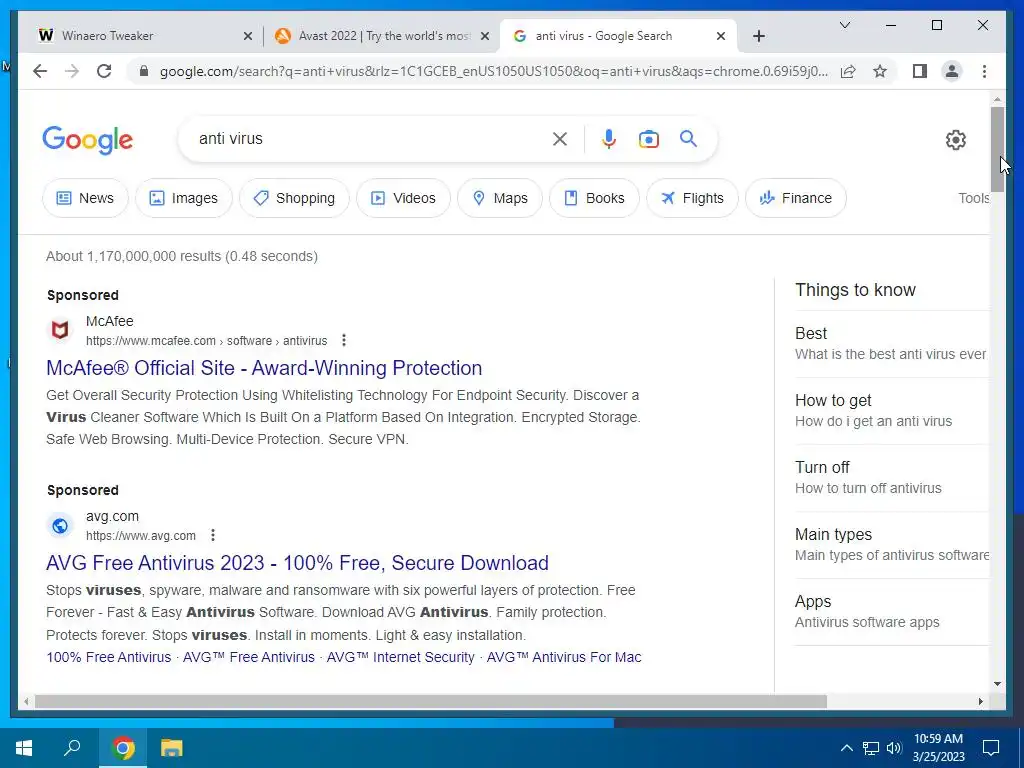Close the Avast 2022 tab

(485, 36)
